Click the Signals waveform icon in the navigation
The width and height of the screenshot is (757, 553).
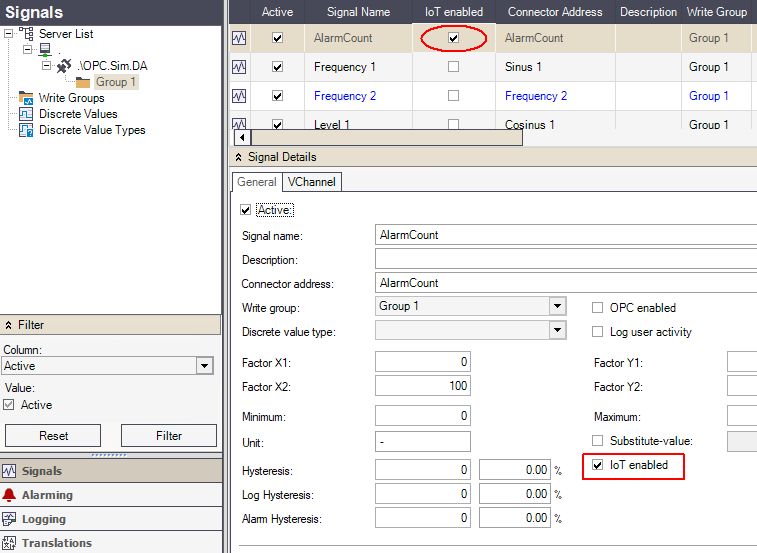click(9, 471)
